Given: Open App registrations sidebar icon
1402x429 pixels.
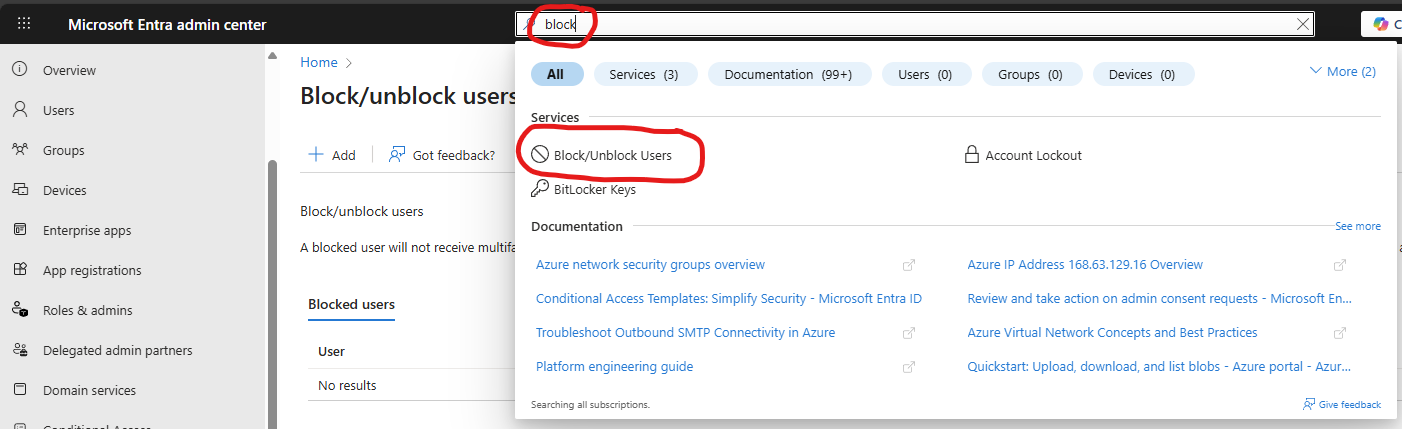Looking at the screenshot, I should 19,270.
